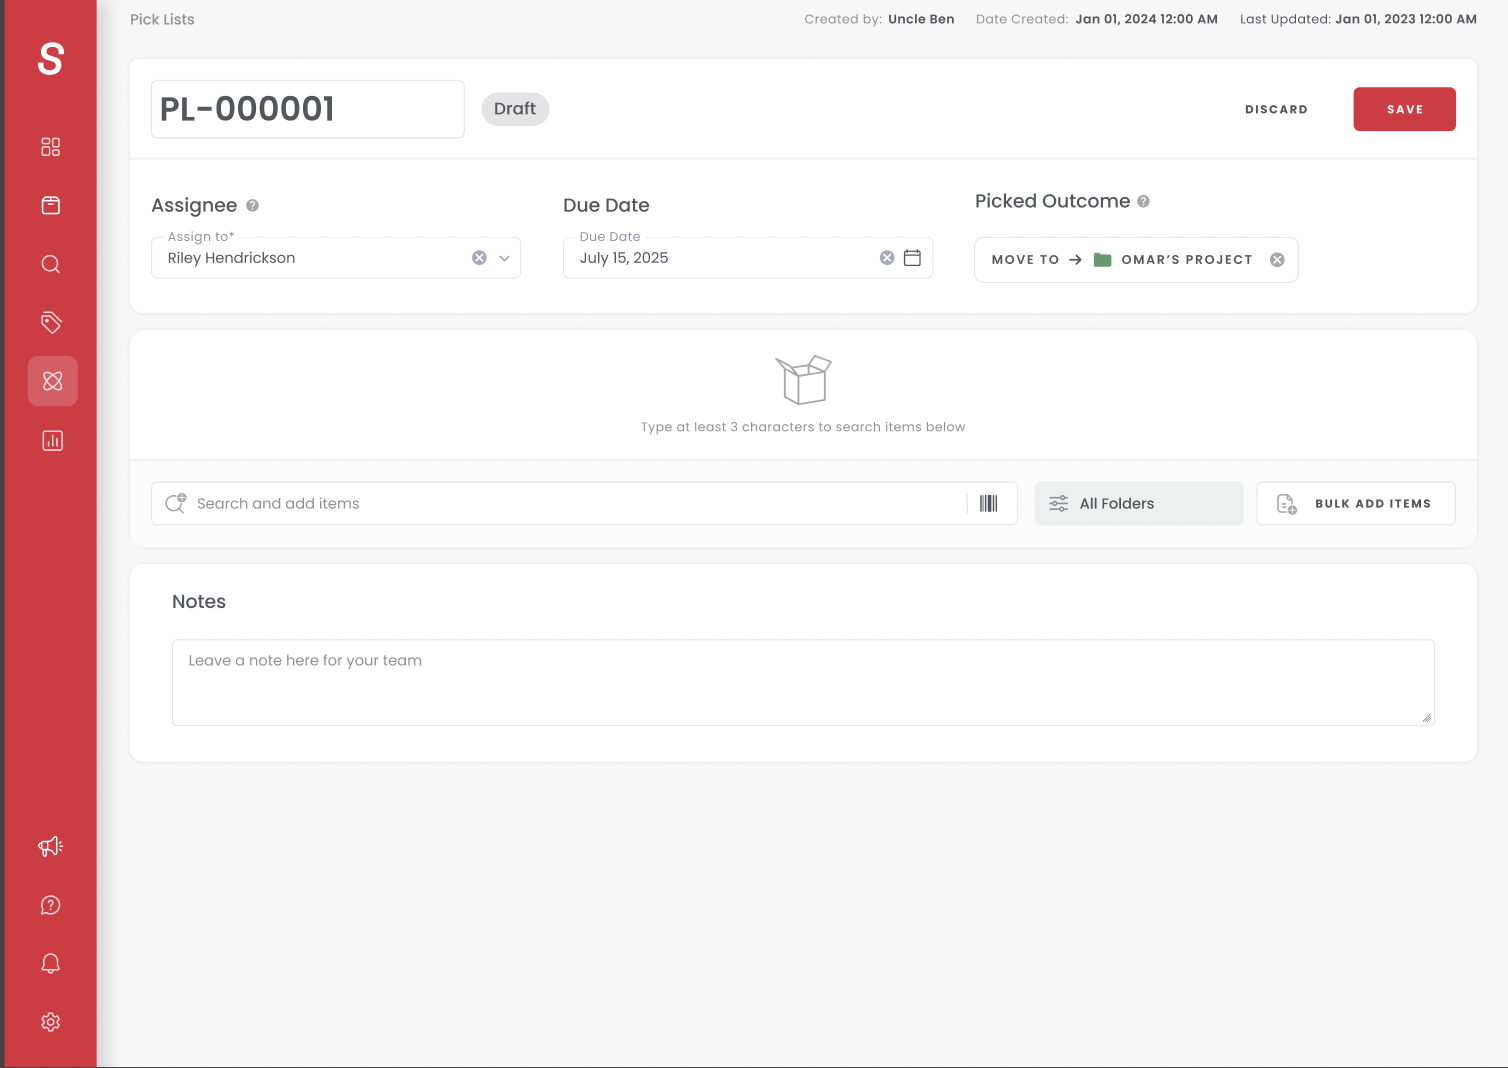This screenshot has height=1068, width=1508.
Task: Click the Pick Lists breadcrumb
Action: [x=162, y=19]
